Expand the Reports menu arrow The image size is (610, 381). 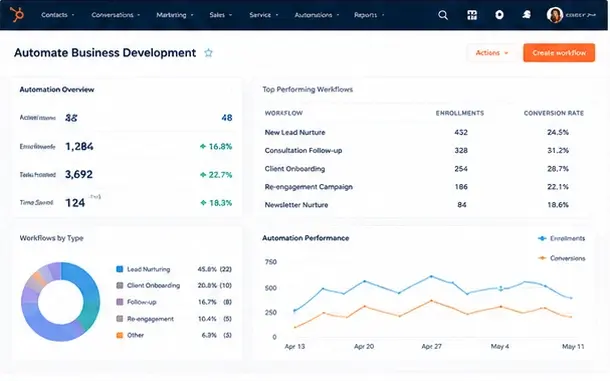tap(383, 15)
